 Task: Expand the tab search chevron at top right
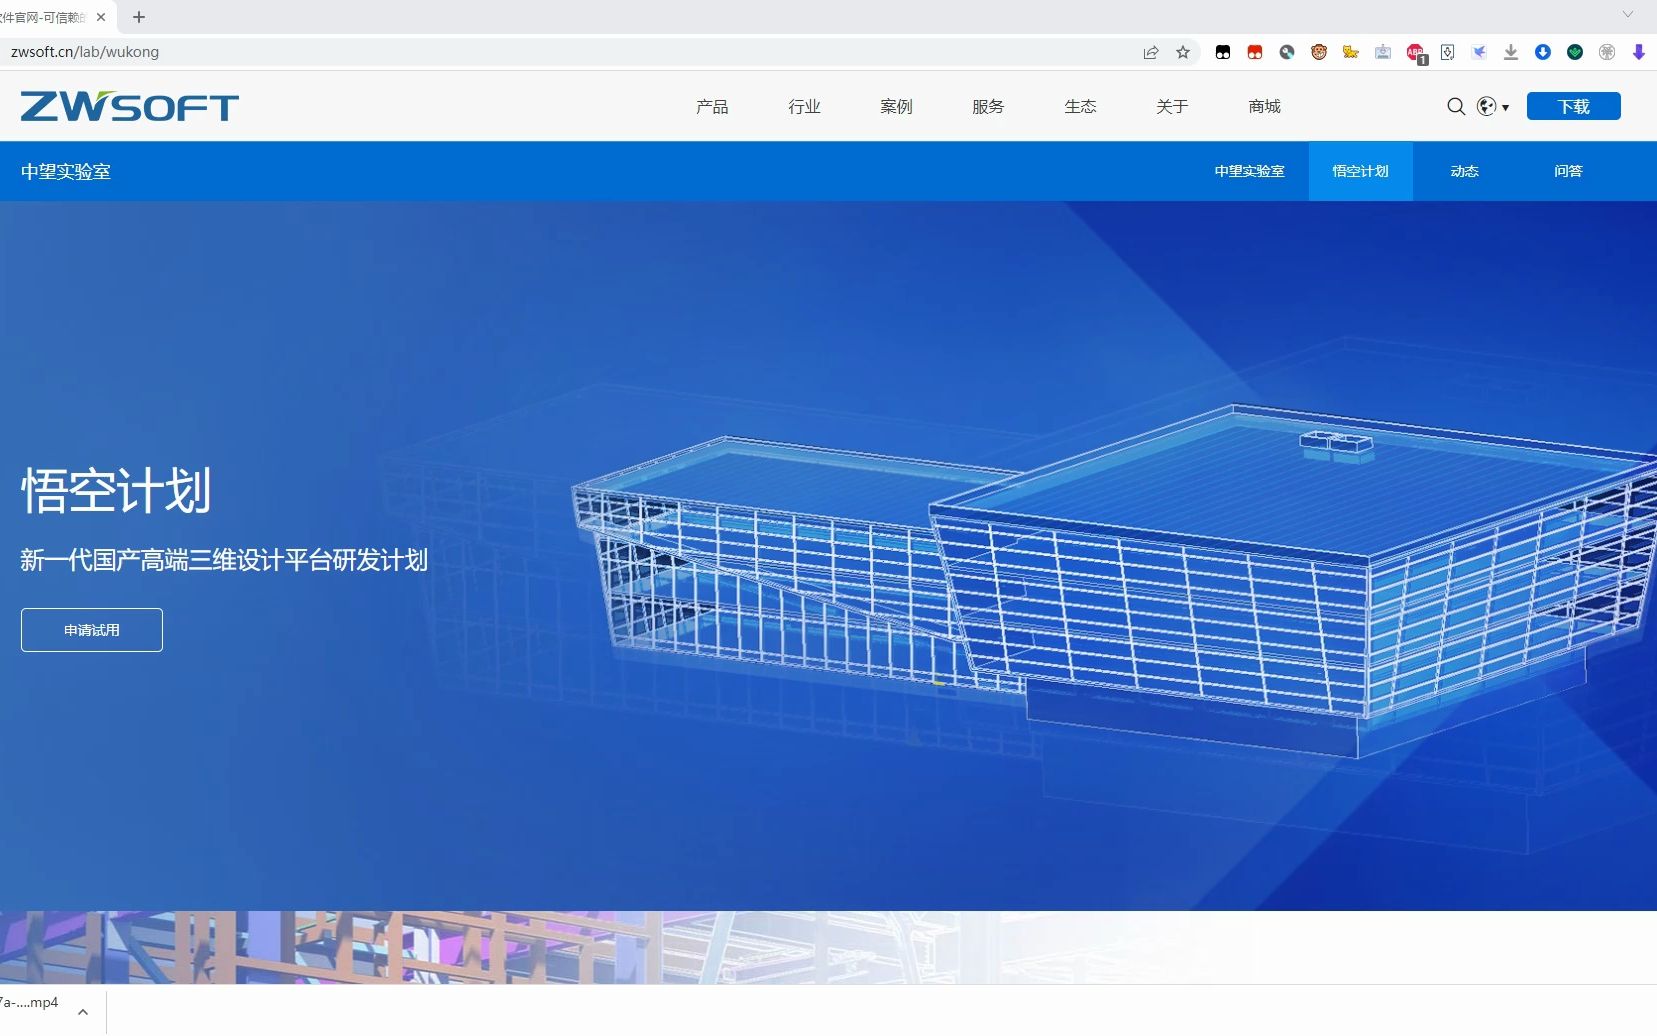tap(1627, 15)
